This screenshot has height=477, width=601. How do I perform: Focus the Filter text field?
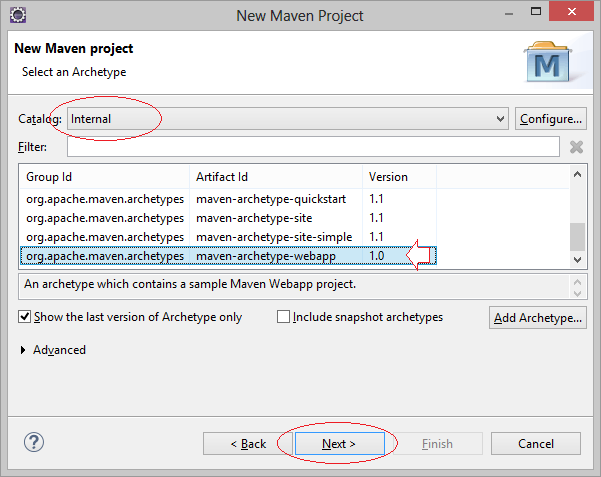click(313, 147)
